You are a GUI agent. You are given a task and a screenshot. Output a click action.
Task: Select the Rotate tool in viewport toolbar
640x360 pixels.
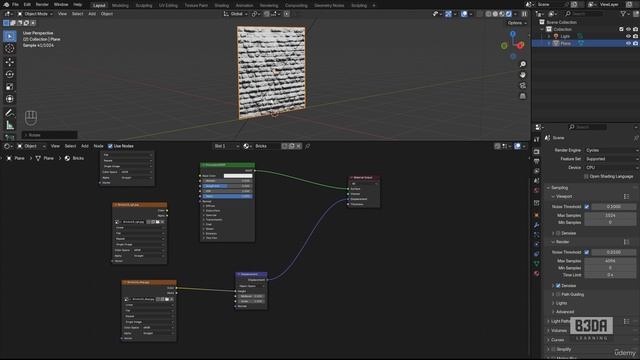click(x=10, y=74)
